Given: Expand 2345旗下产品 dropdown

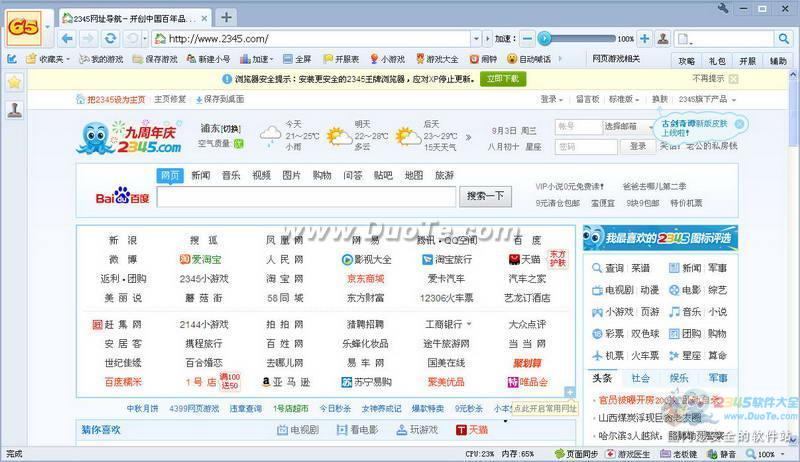Looking at the screenshot, I should 707,99.
